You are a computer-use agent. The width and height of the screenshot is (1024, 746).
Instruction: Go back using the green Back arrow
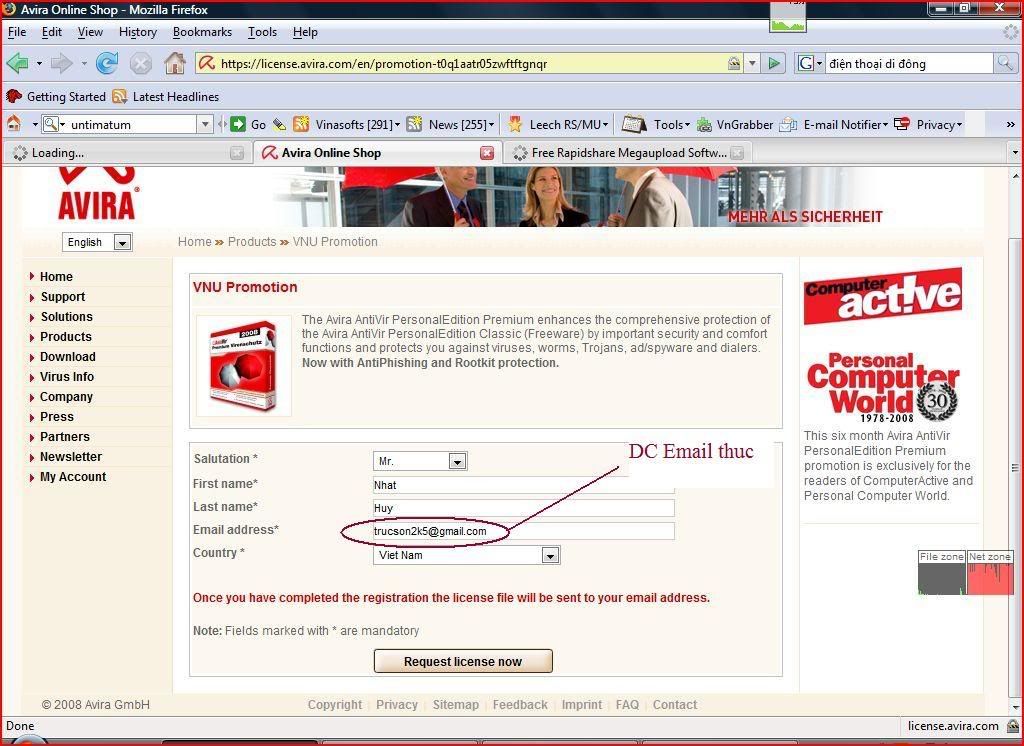(18, 63)
